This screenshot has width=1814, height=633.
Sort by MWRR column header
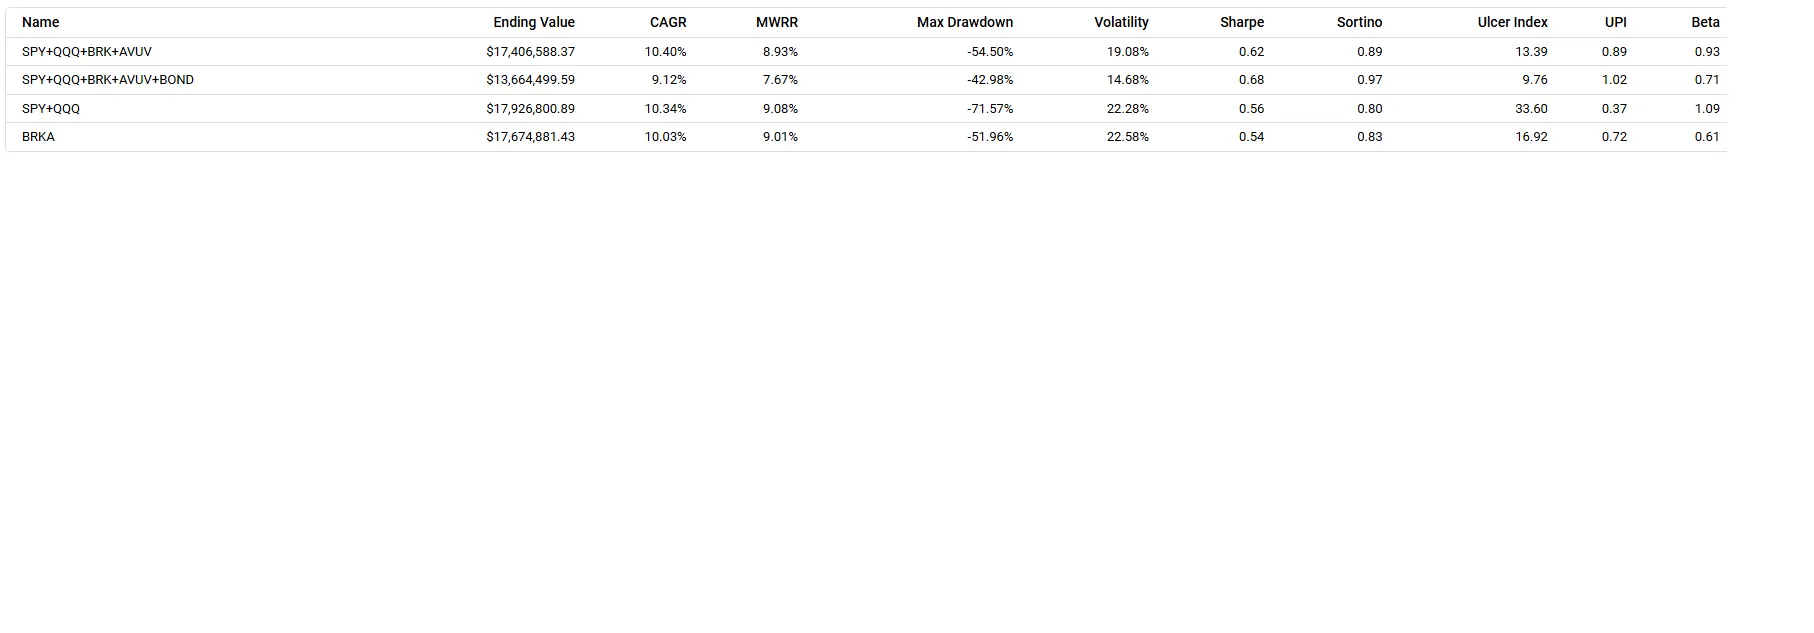777,22
